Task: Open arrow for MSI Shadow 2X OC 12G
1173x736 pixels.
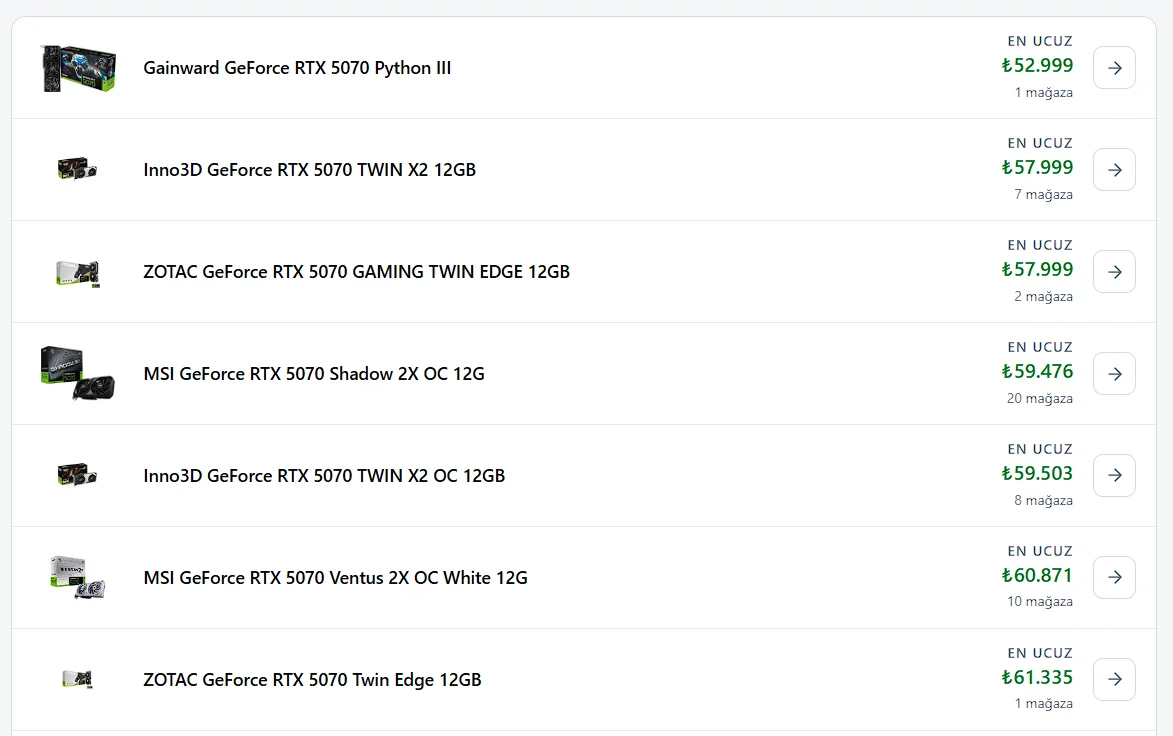Action: (x=1114, y=374)
